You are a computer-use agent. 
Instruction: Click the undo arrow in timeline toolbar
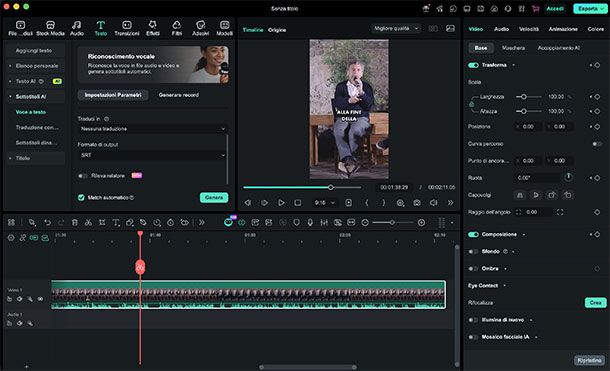click(x=47, y=222)
